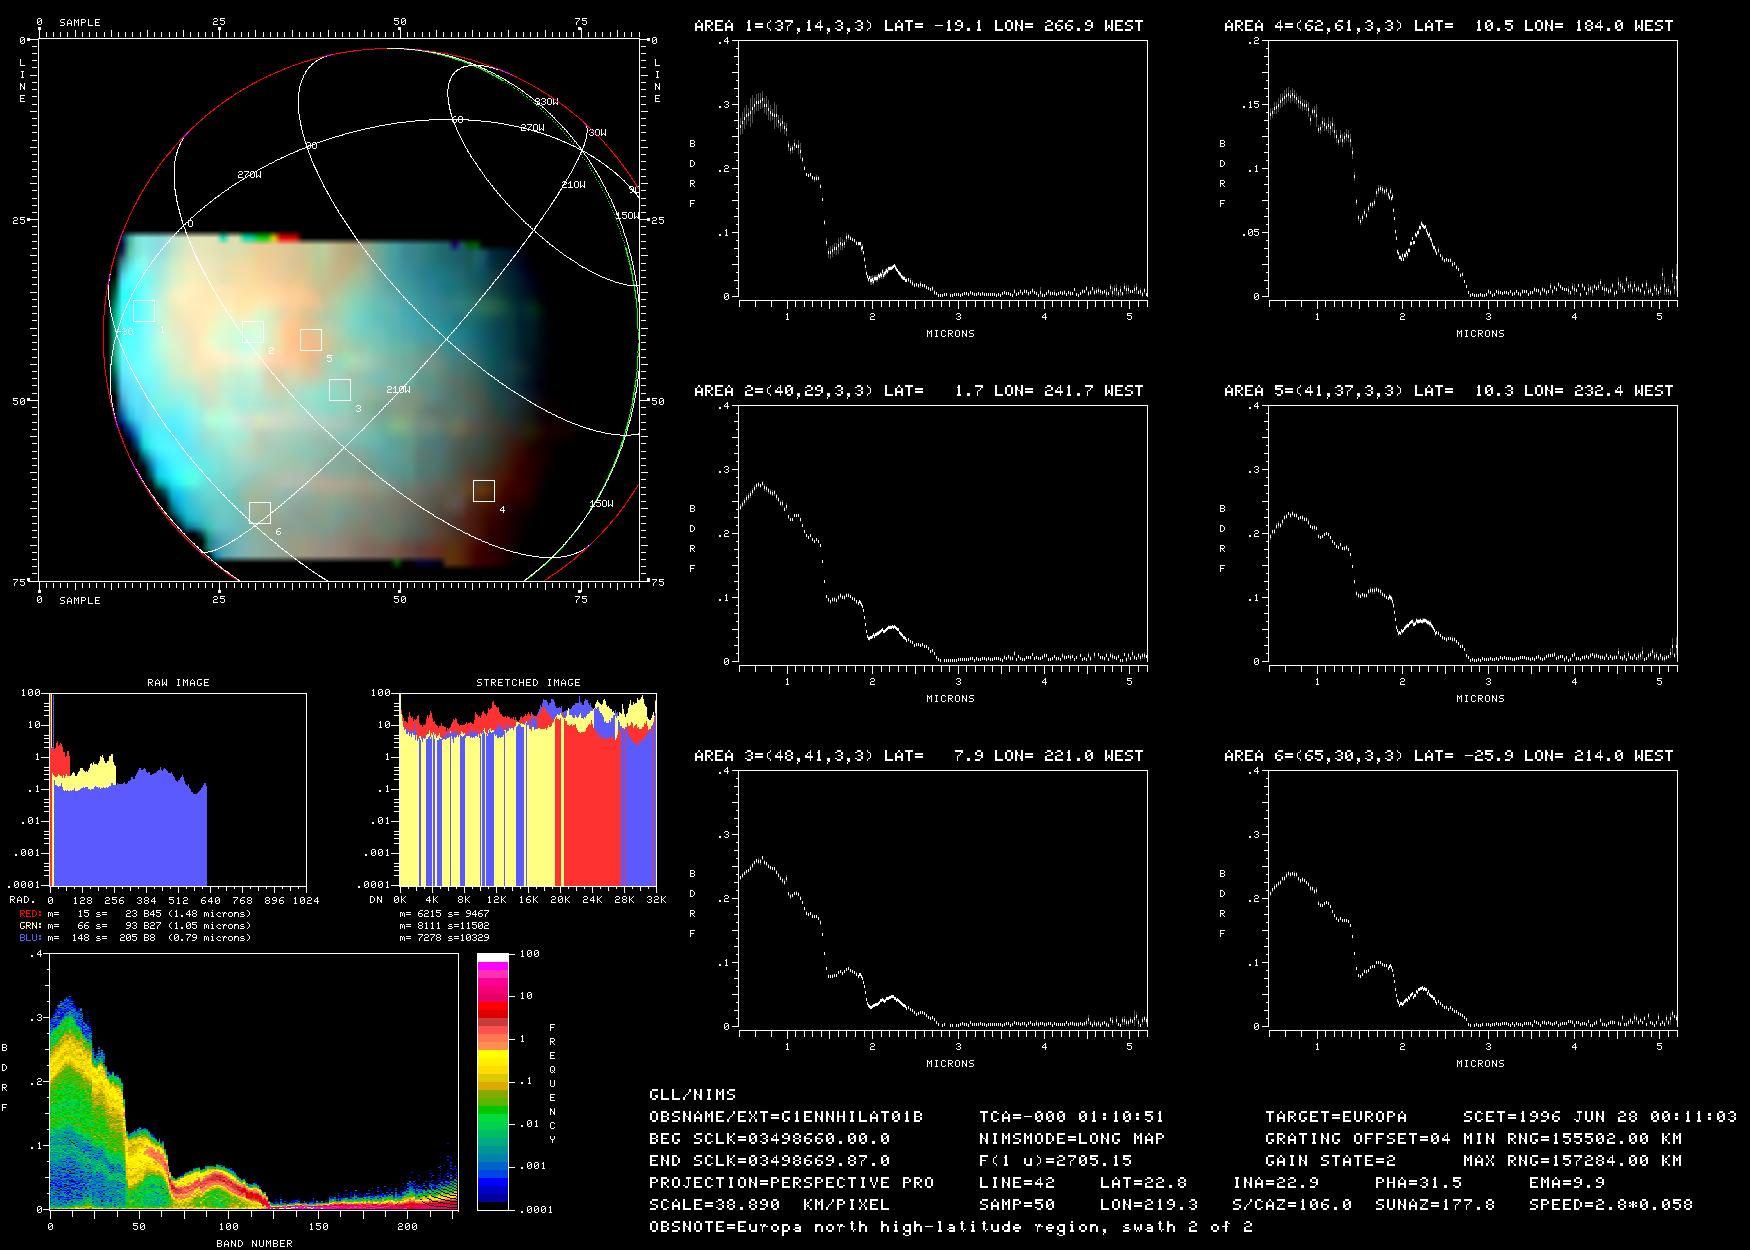
Task: Select the area 6 marker box
Action: pos(260,513)
